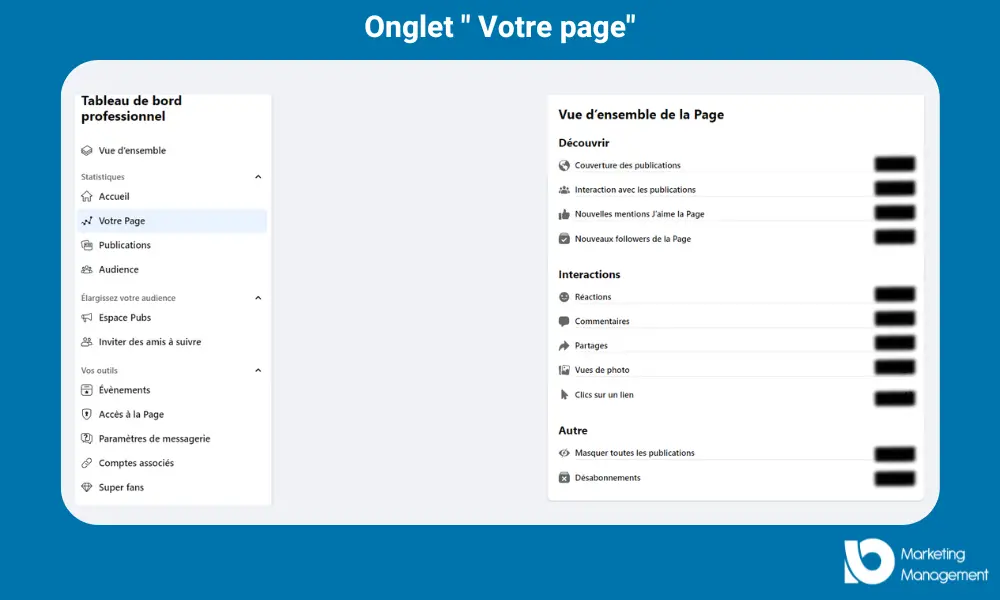Click the group icon for Interaction avec les publications
The image size is (1000, 600).
point(564,189)
